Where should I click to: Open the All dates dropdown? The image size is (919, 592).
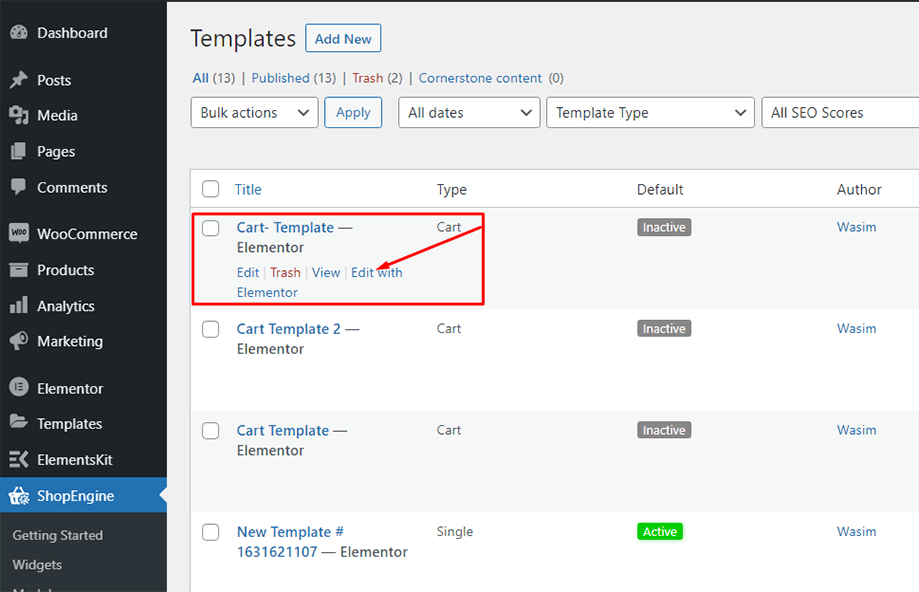[469, 112]
